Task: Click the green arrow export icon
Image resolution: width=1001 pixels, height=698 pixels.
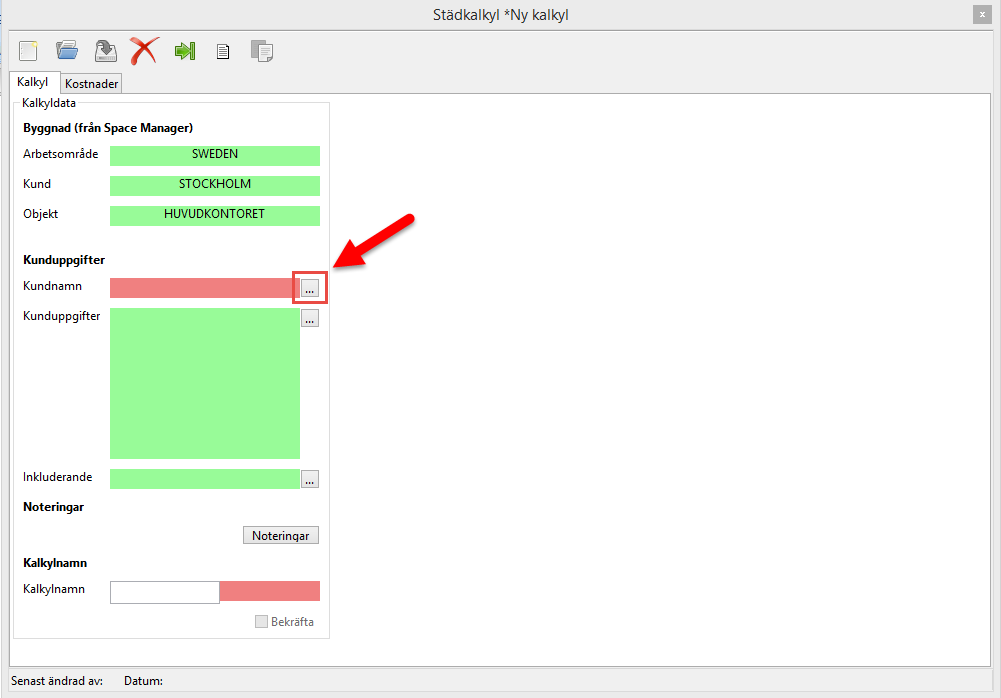Action: (185, 51)
